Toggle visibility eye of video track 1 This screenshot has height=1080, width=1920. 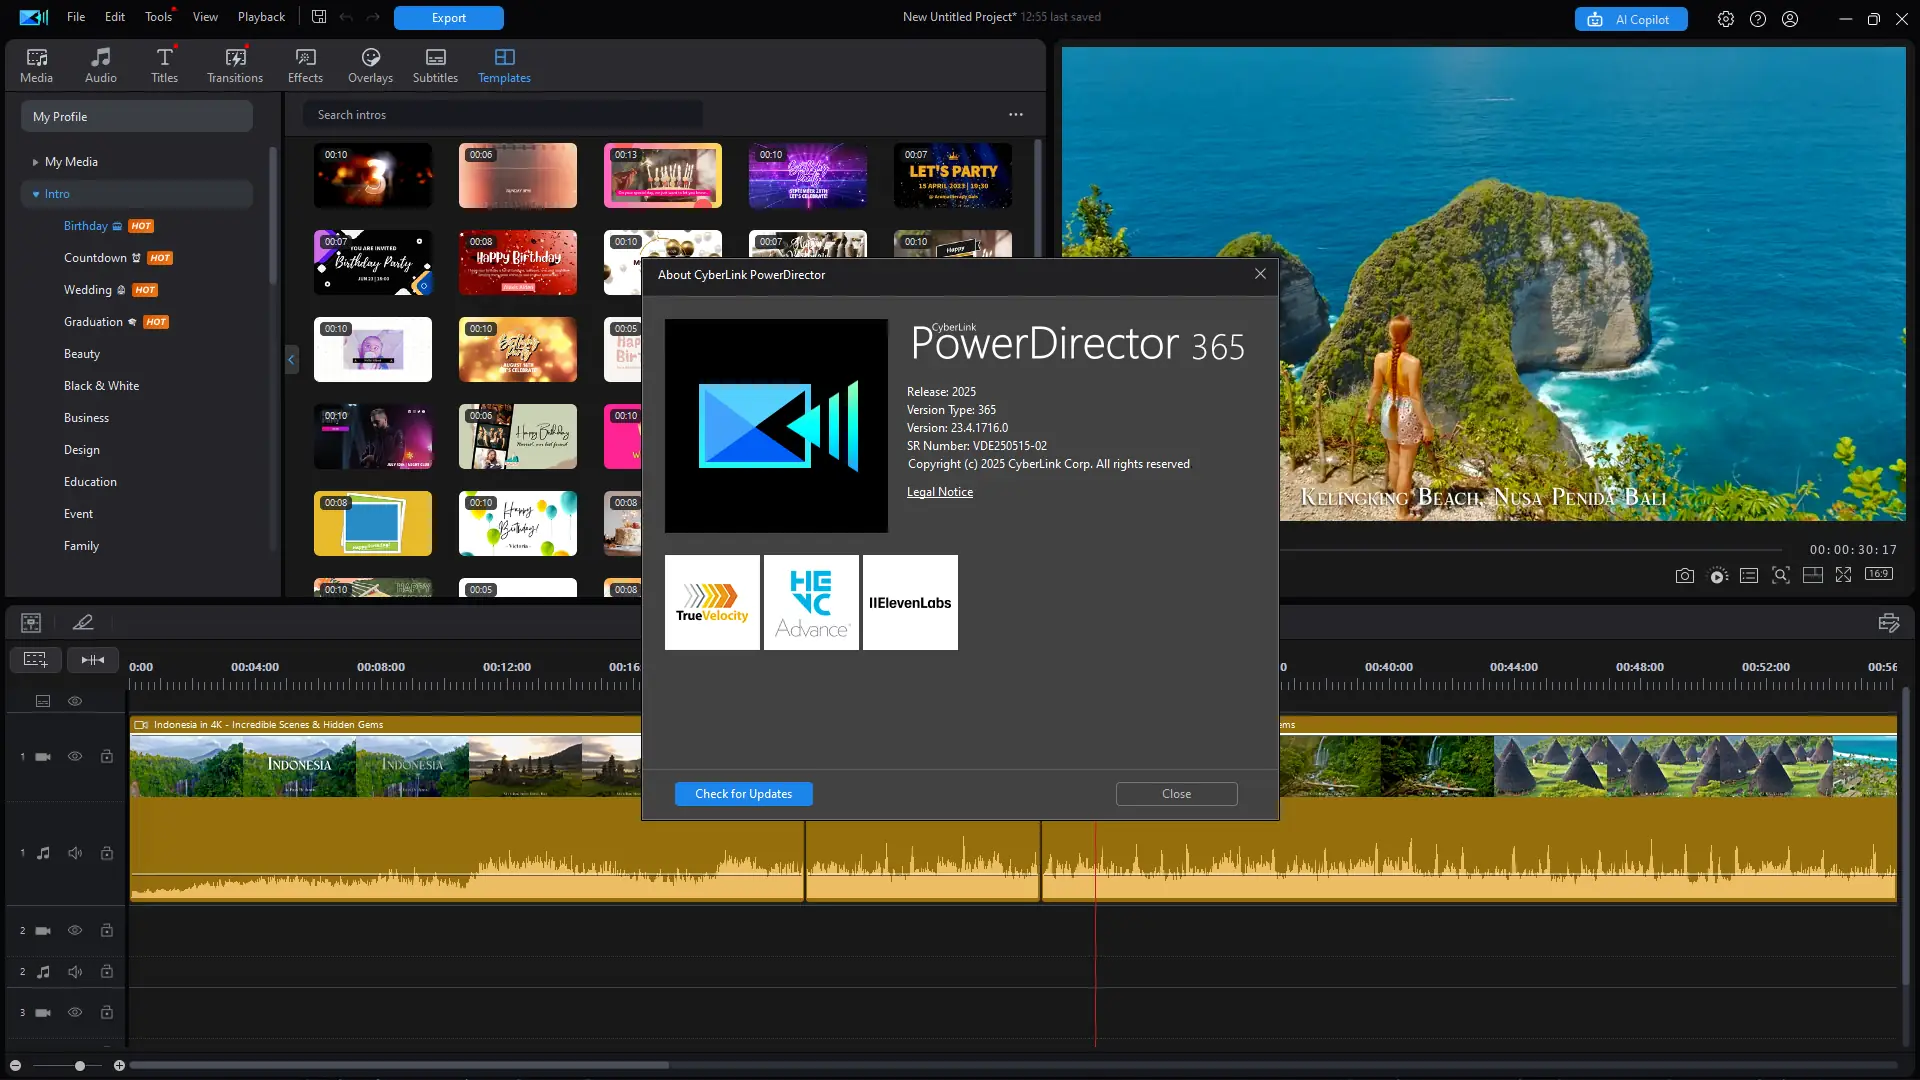pos(75,757)
